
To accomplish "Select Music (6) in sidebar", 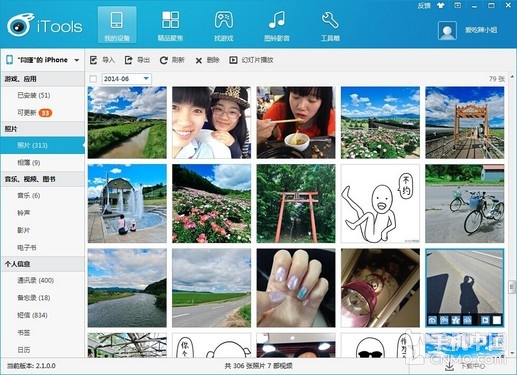I will [43, 196].
